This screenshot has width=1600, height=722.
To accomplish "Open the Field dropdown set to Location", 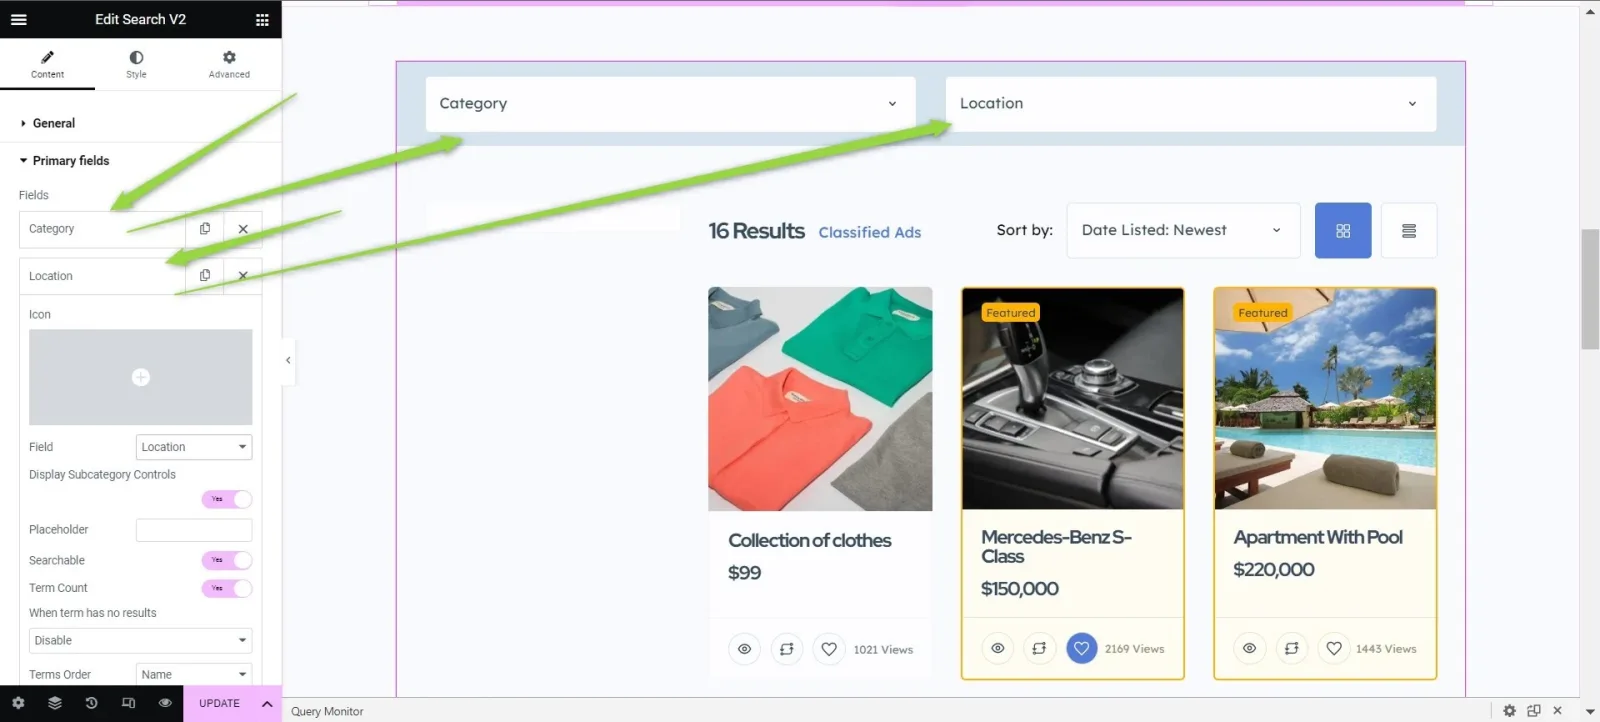I will click(x=194, y=447).
